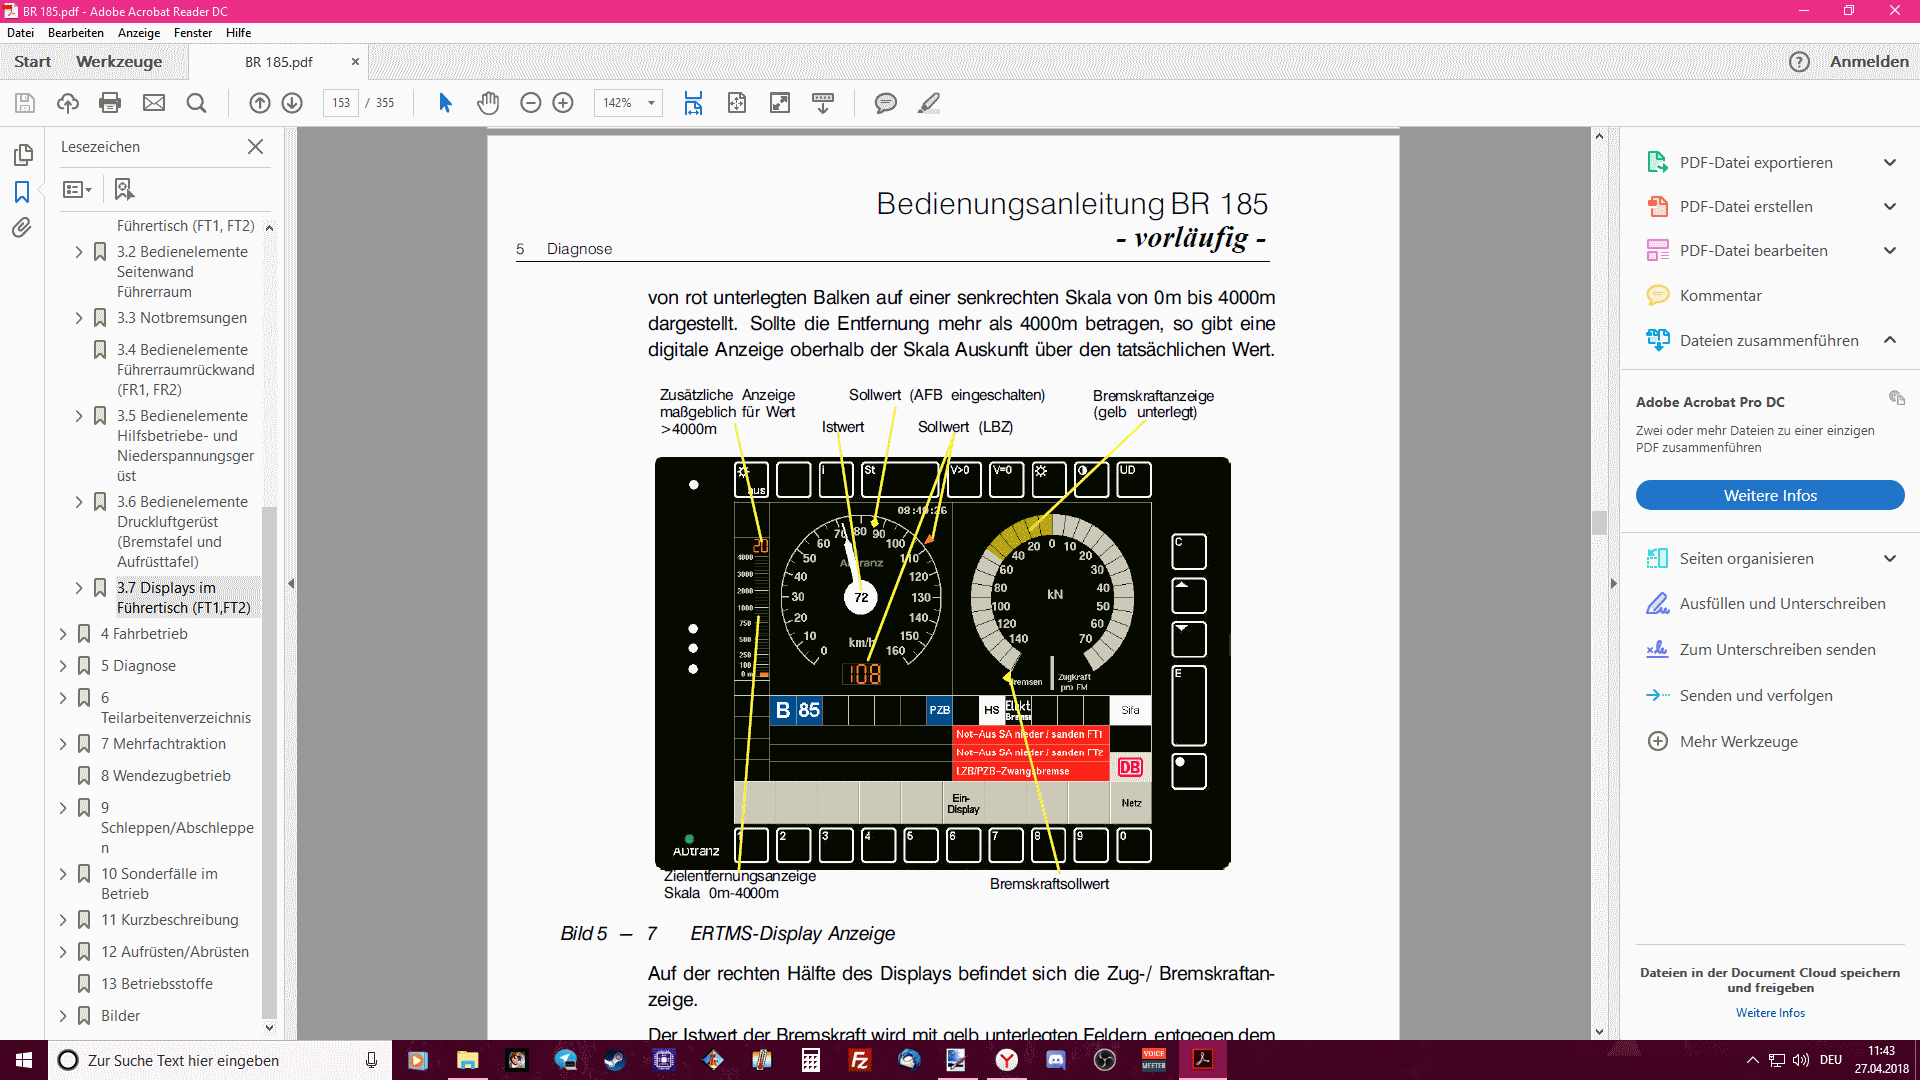Image resolution: width=1920 pixels, height=1080 pixels.
Task: Open the Hilfe menu
Action: point(238,33)
